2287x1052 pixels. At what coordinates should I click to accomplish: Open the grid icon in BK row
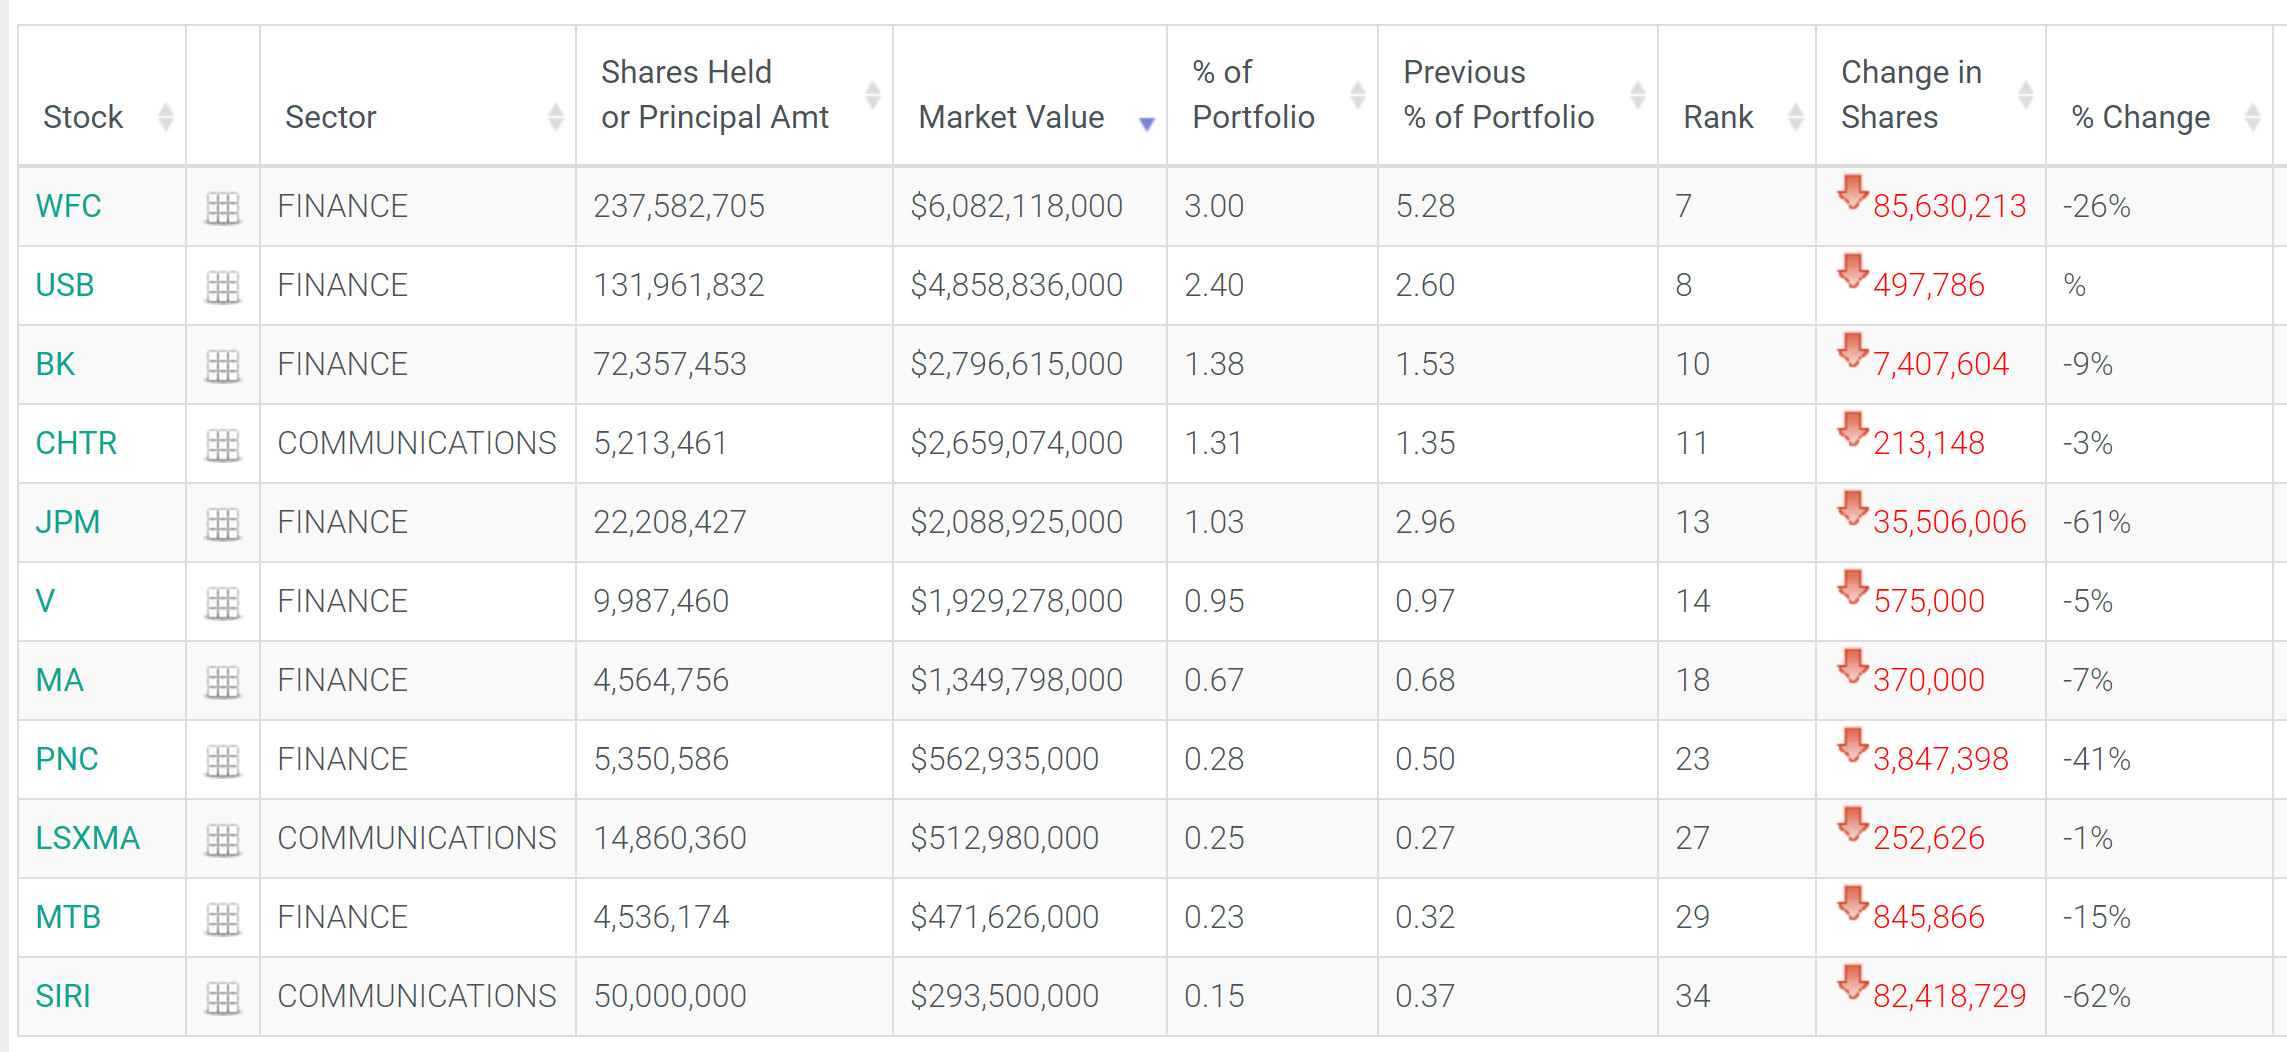(x=222, y=366)
